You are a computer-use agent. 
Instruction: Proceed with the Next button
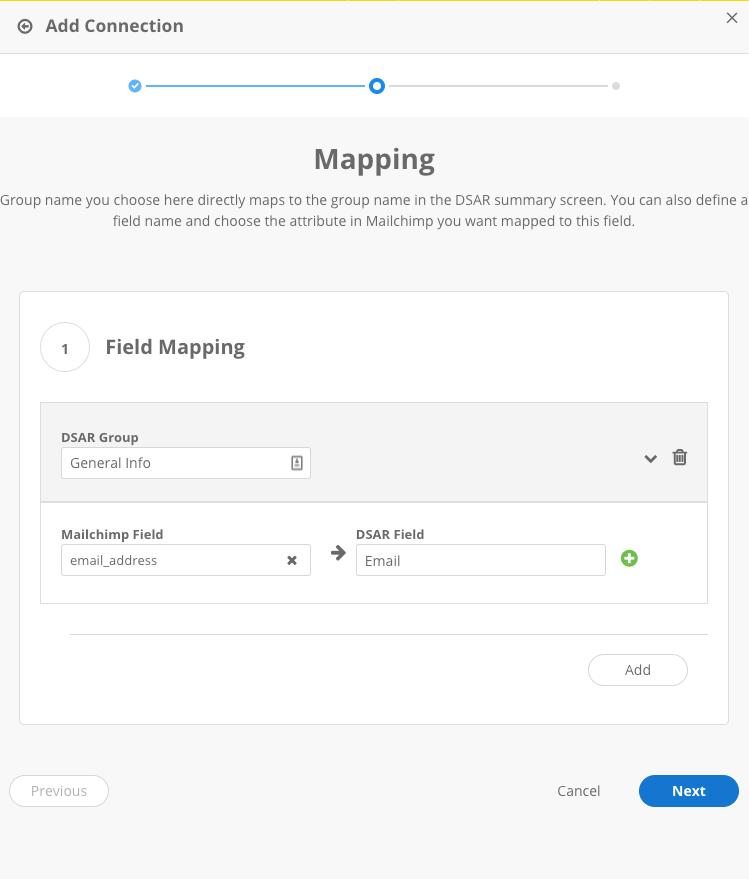click(688, 791)
